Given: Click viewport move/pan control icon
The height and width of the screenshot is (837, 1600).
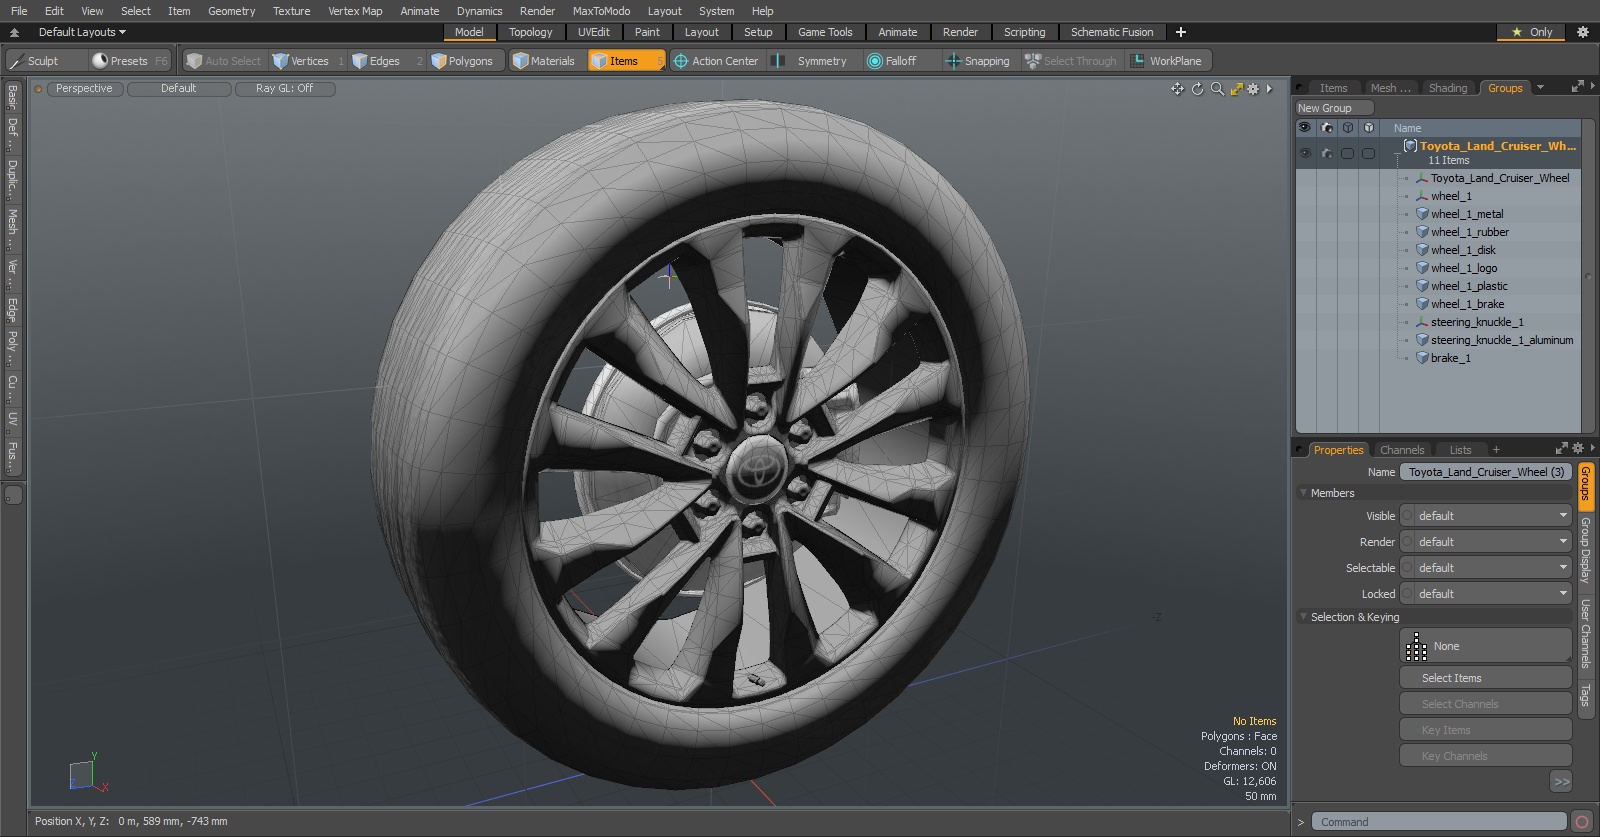Looking at the screenshot, I should 1178,89.
